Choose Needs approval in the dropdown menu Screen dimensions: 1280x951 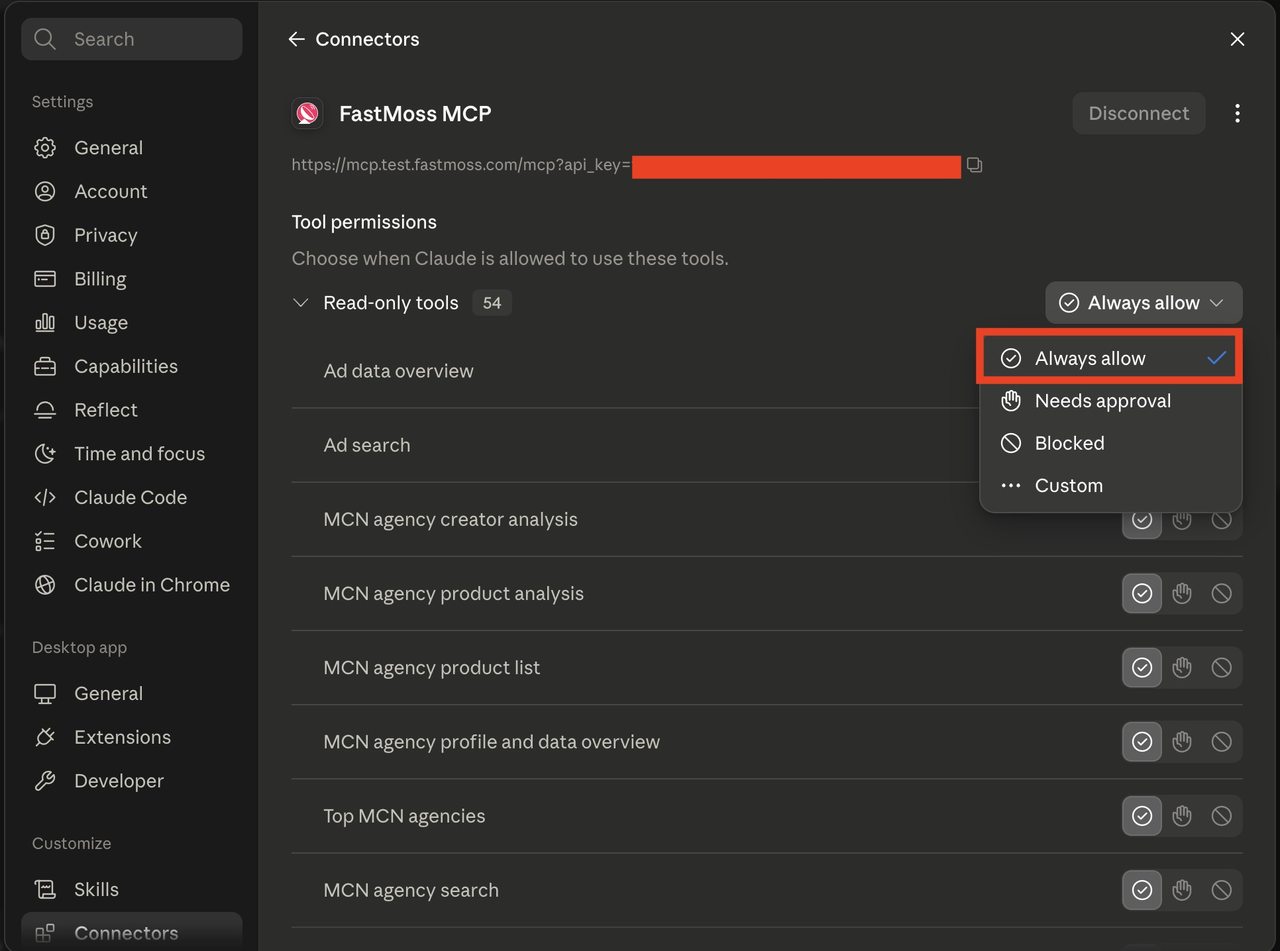pos(1110,401)
